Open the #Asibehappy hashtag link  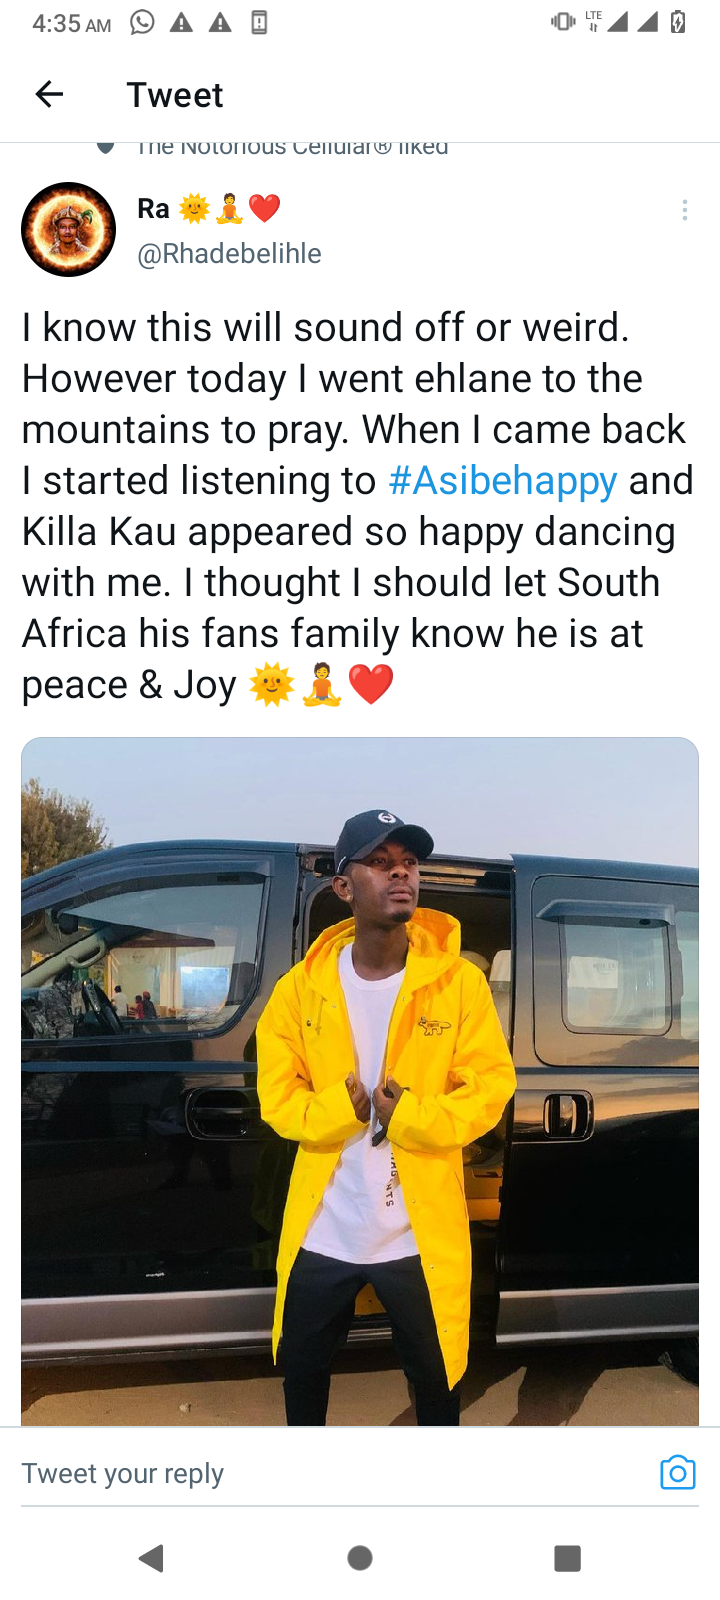click(503, 481)
